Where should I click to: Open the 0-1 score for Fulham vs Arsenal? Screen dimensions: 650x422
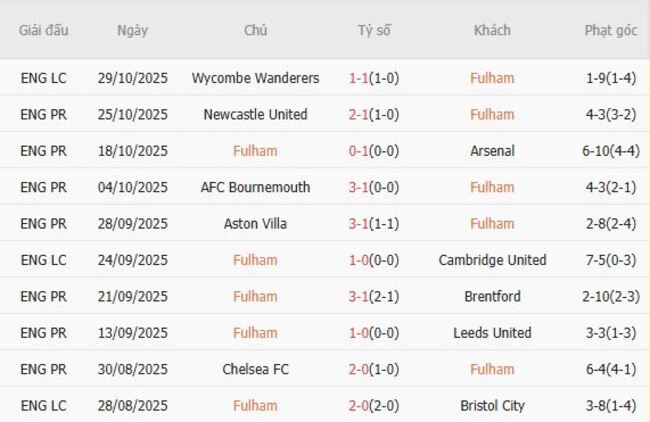point(374,151)
